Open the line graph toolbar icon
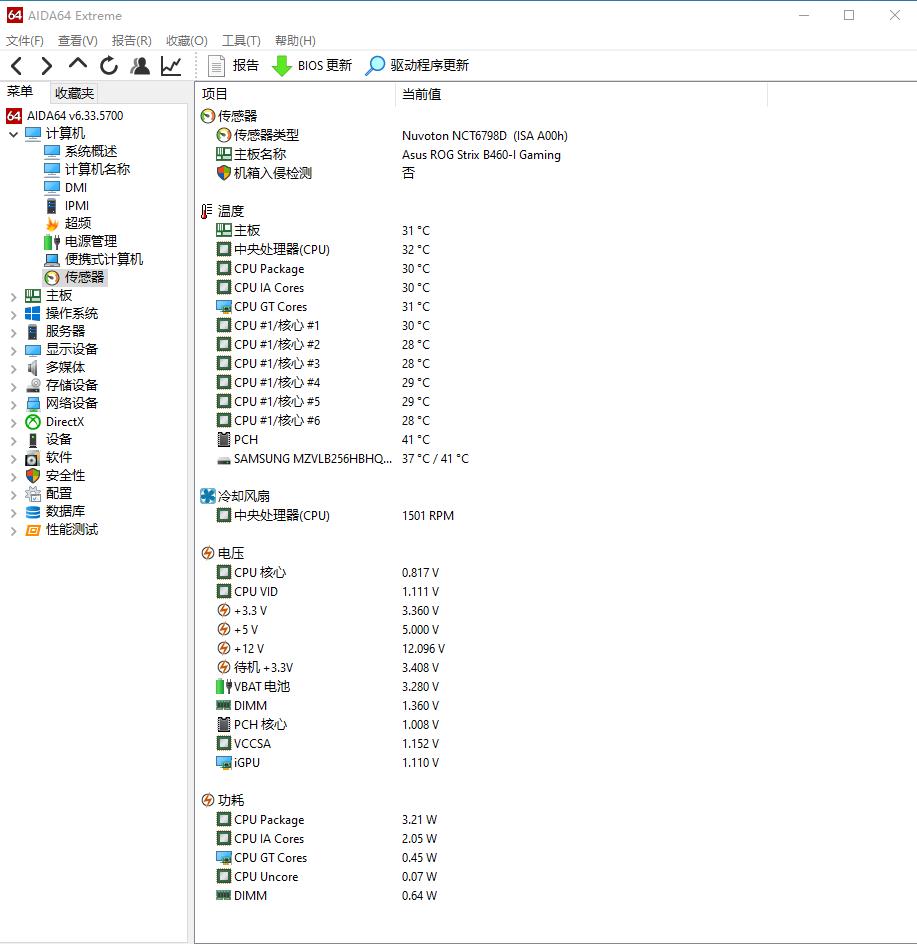 click(172, 66)
